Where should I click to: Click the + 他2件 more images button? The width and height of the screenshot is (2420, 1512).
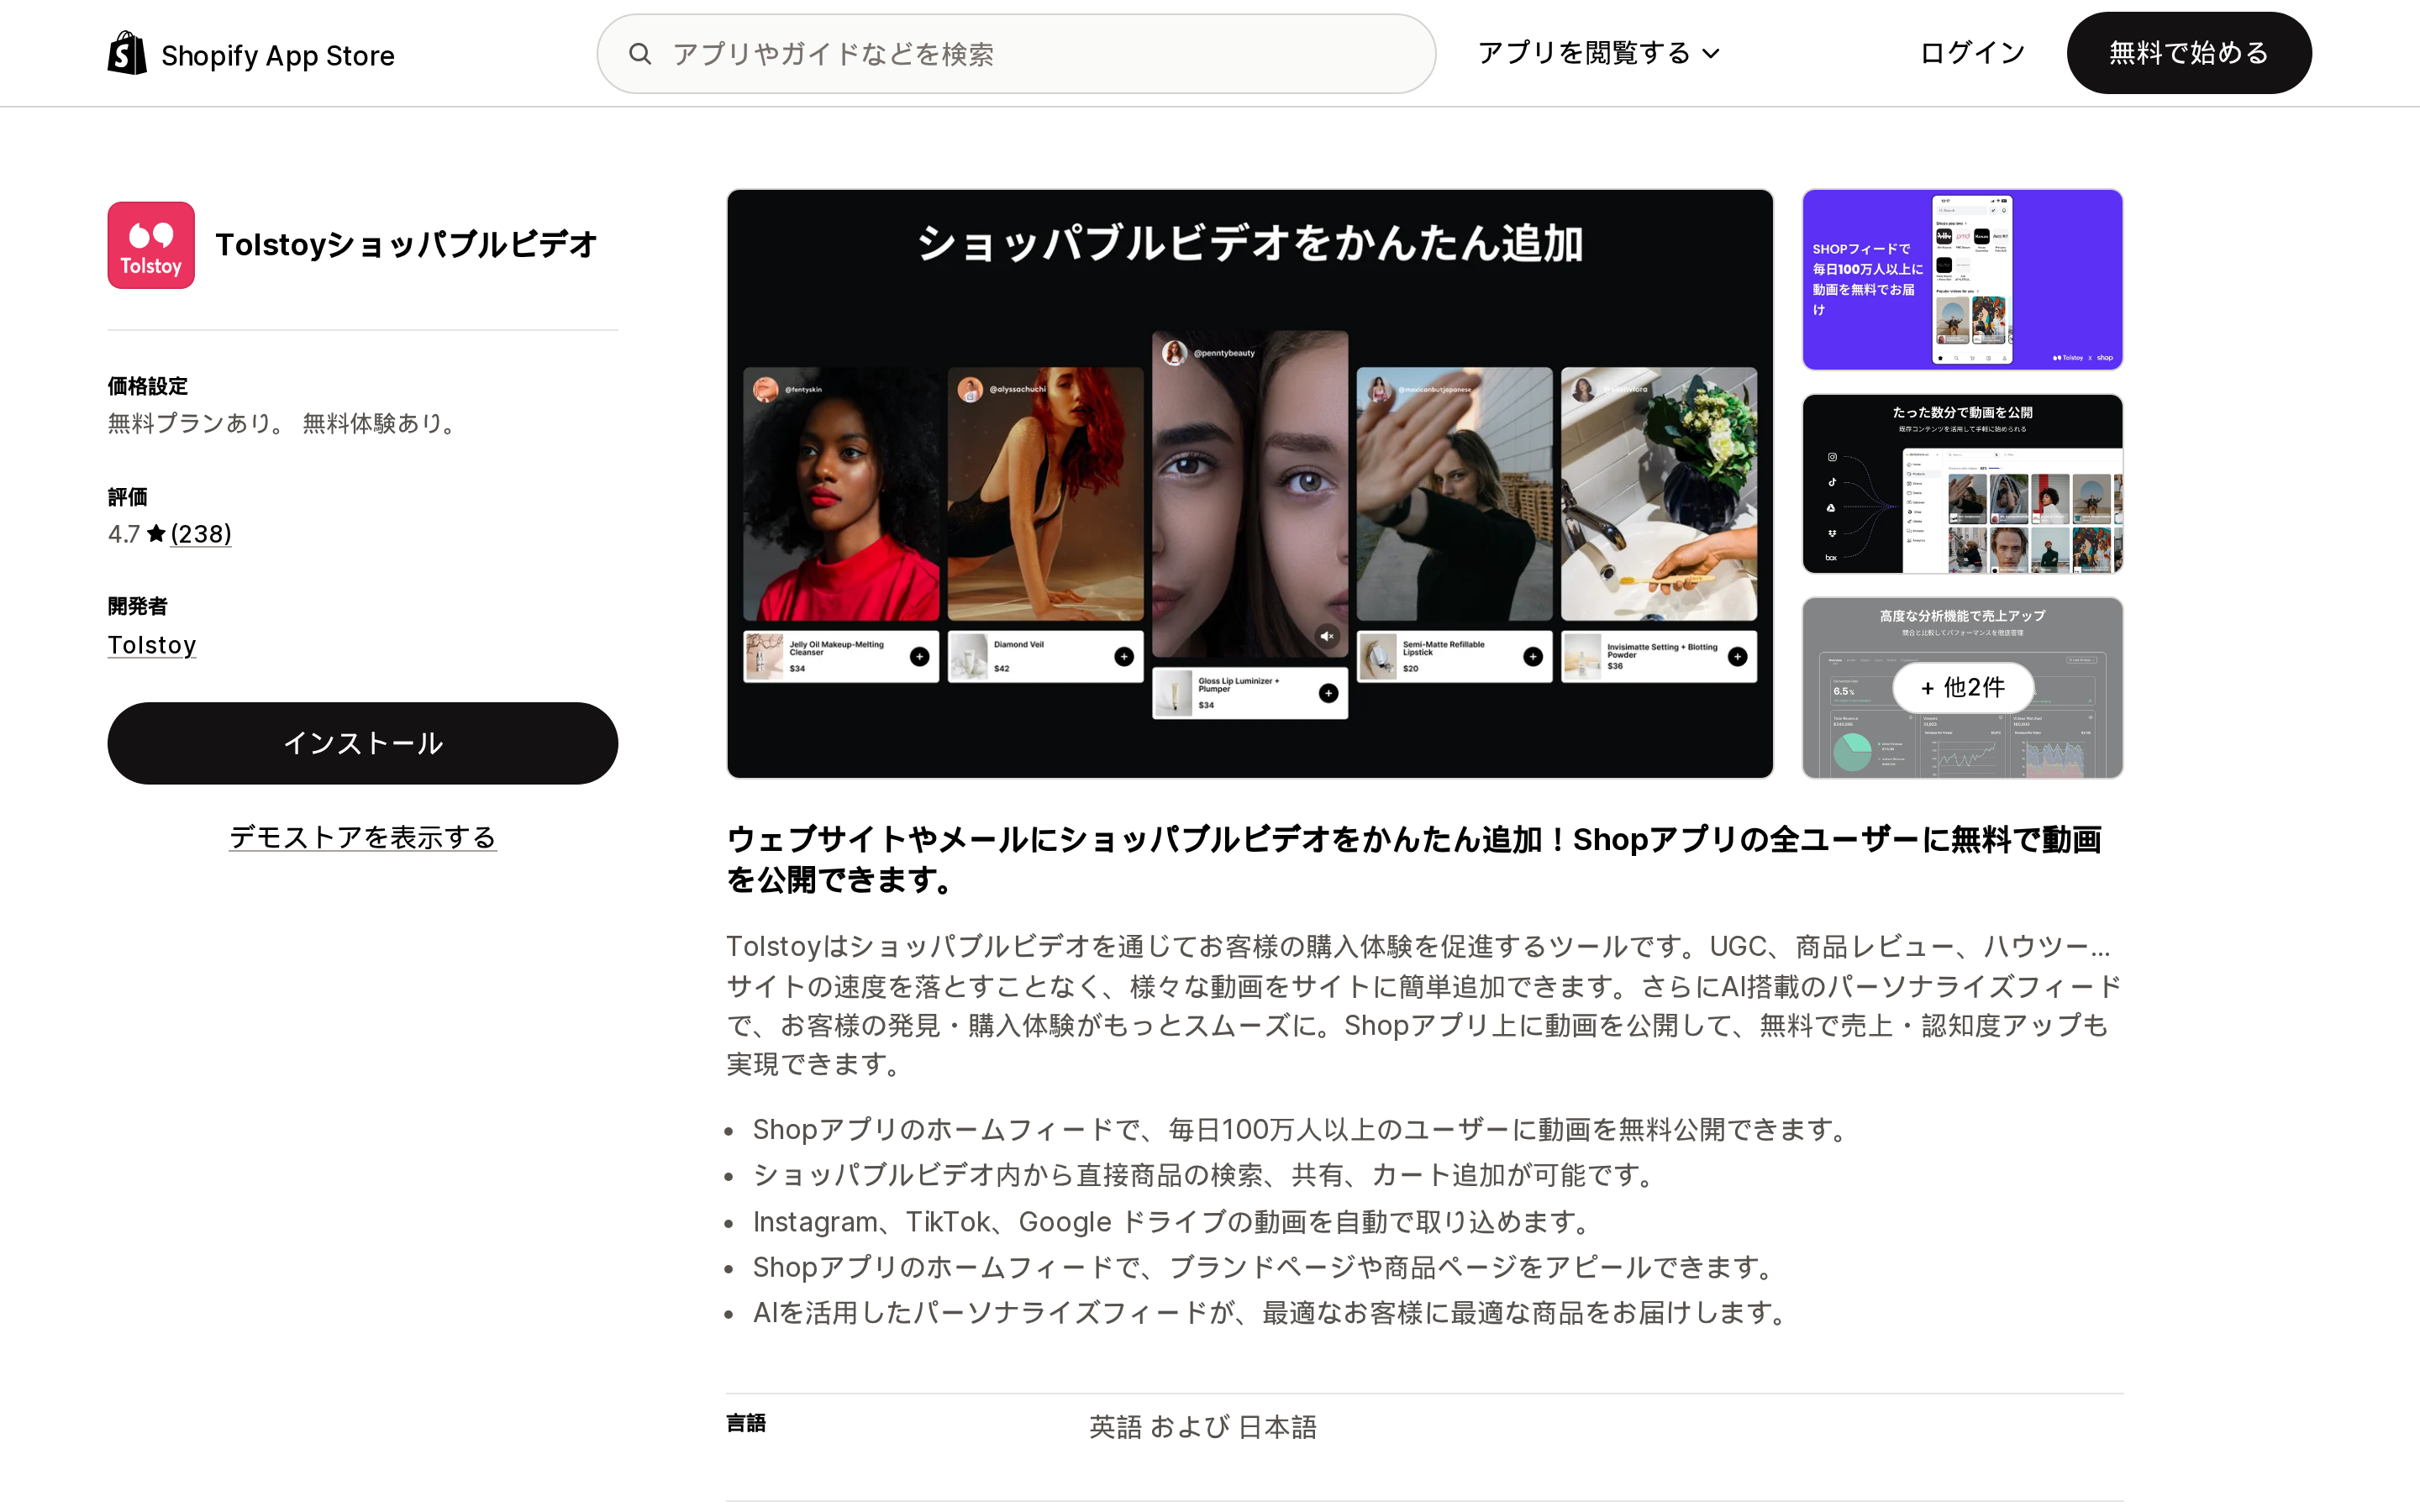click(x=1963, y=687)
